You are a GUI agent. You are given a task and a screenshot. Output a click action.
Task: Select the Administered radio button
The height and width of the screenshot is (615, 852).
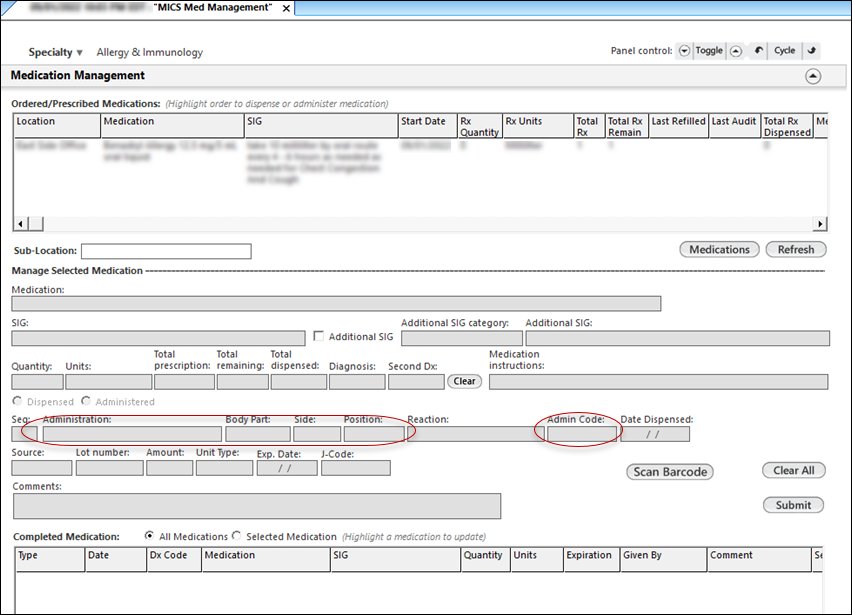point(86,401)
